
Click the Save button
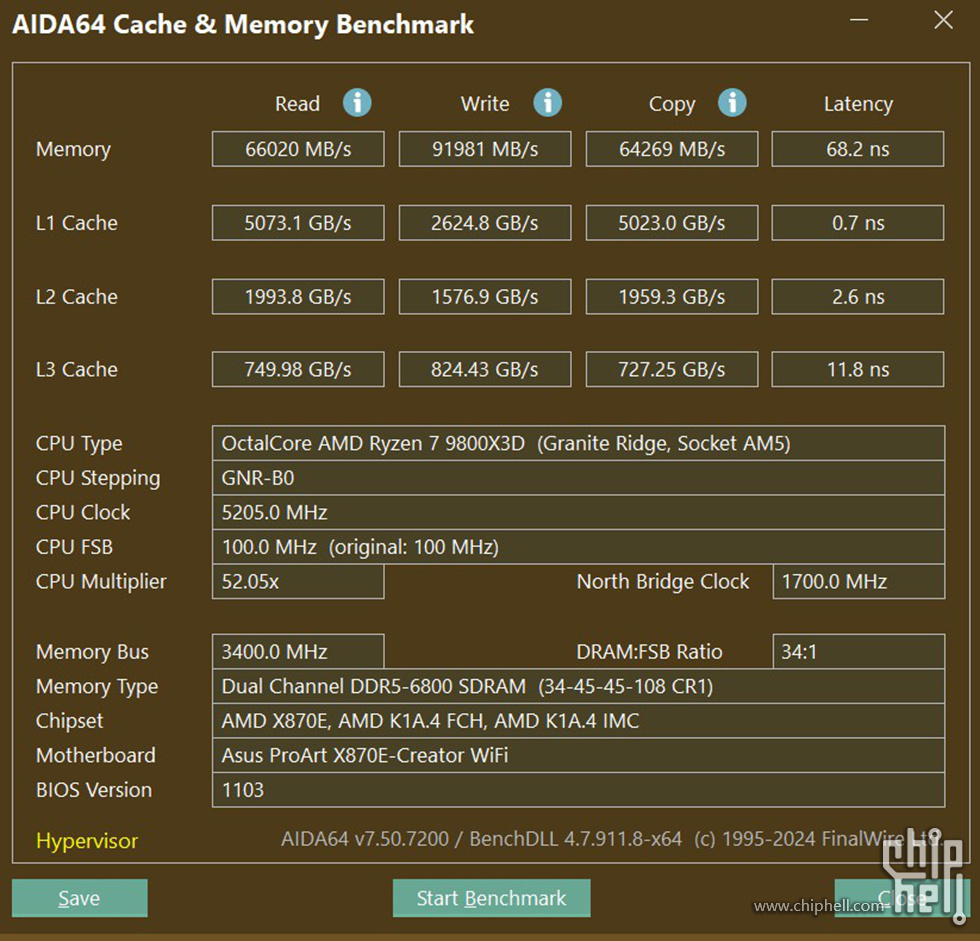tap(79, 898)
